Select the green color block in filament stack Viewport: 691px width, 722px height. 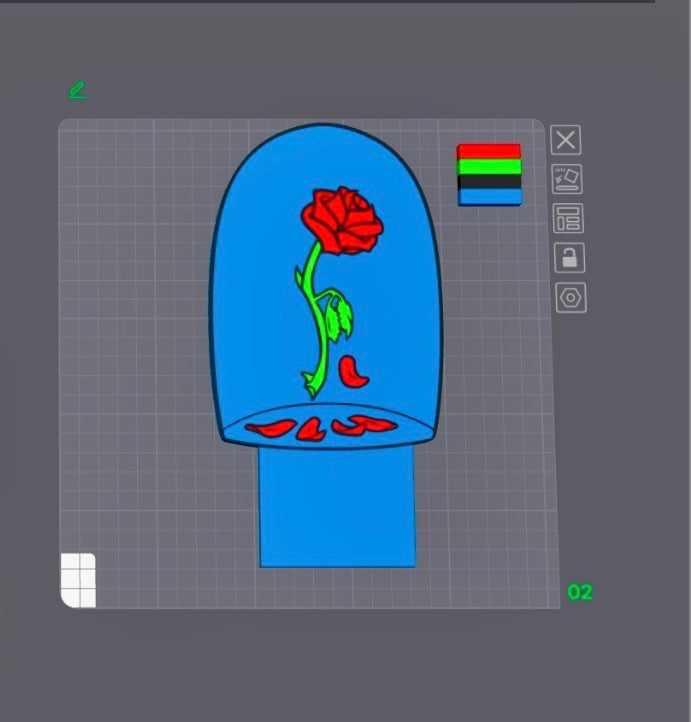489,167
